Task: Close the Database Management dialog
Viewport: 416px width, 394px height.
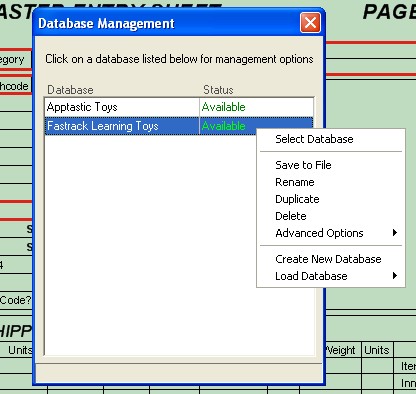Action: (x=310, y=23)
